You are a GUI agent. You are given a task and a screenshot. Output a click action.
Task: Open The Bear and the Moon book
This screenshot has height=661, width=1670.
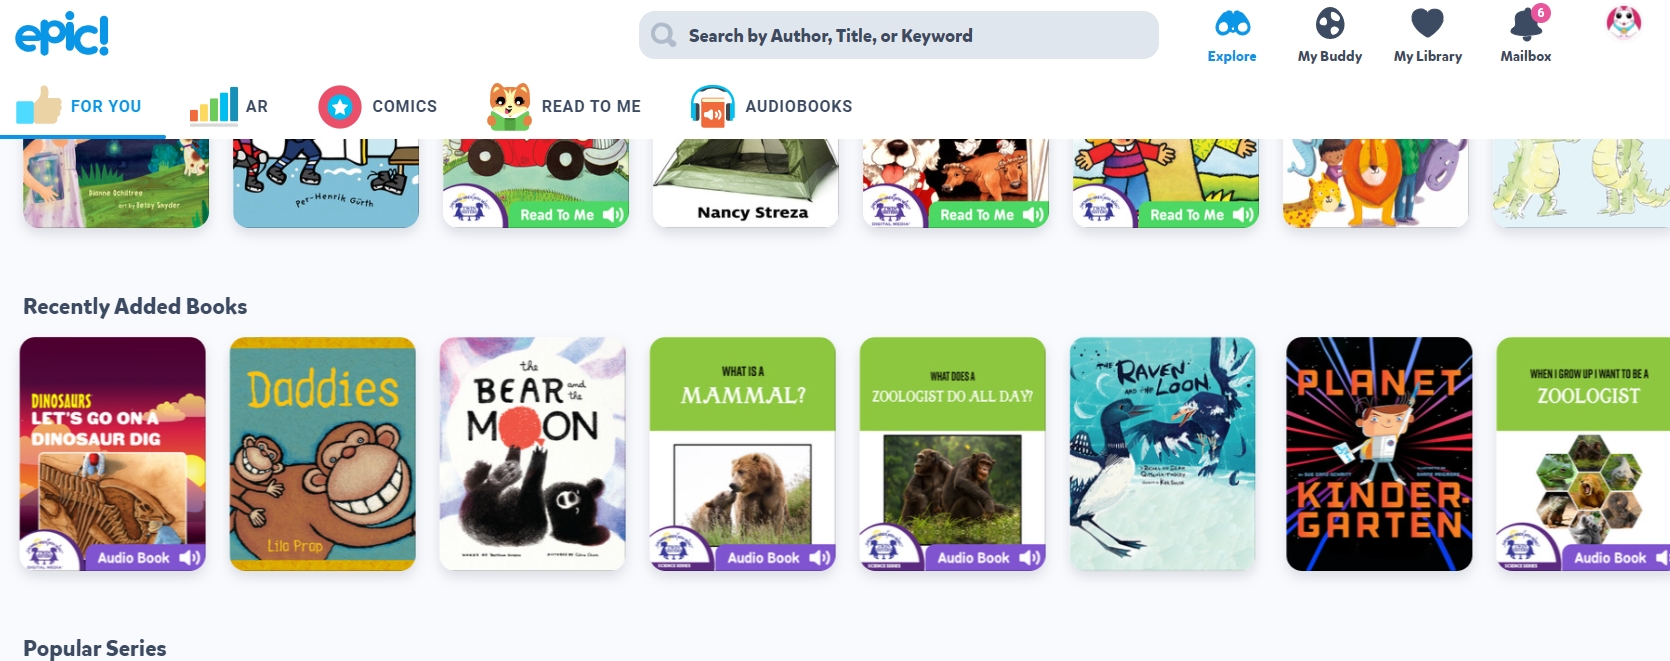533,454
